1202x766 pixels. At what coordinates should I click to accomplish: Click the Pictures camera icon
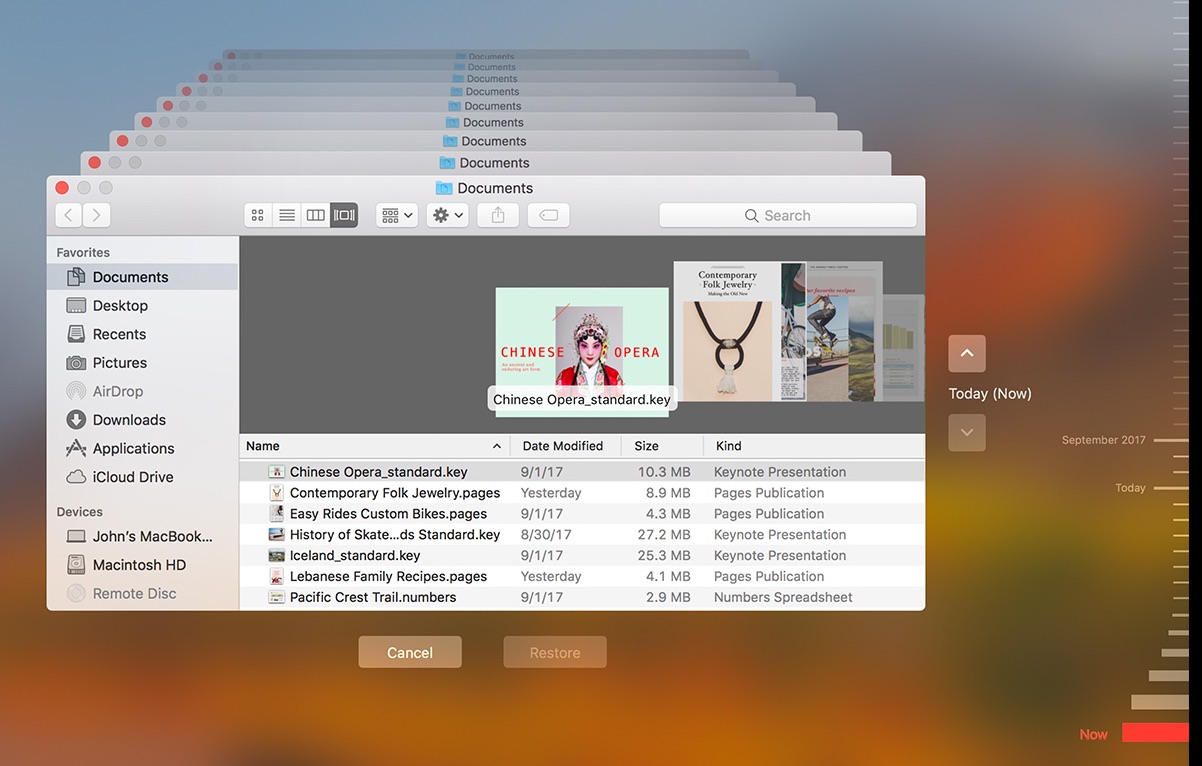(76, 363)
